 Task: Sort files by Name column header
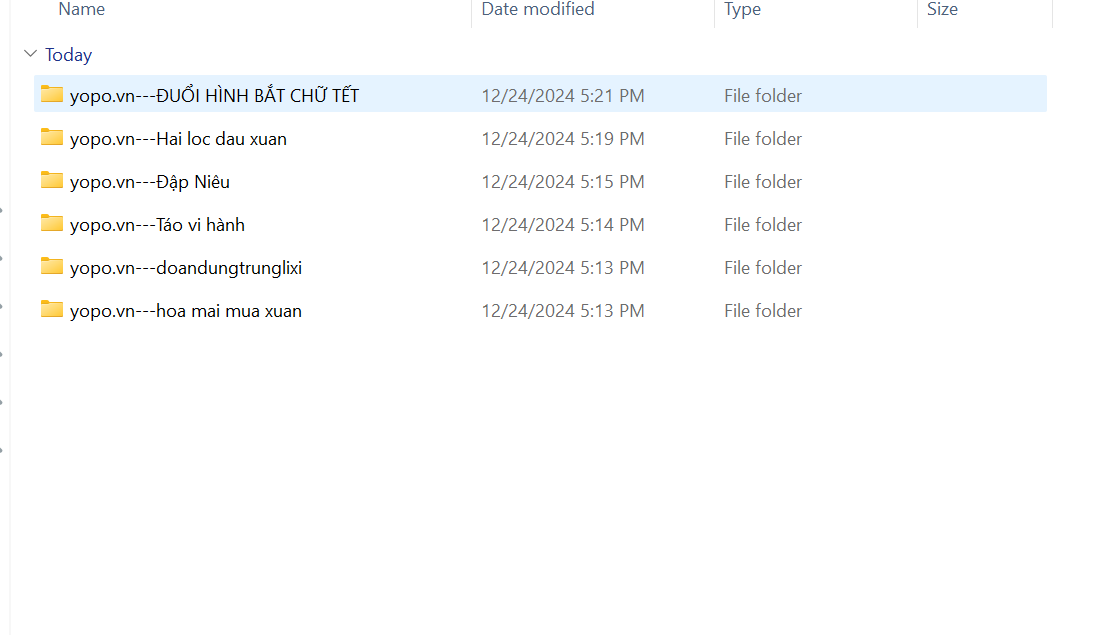click(82, 10)
